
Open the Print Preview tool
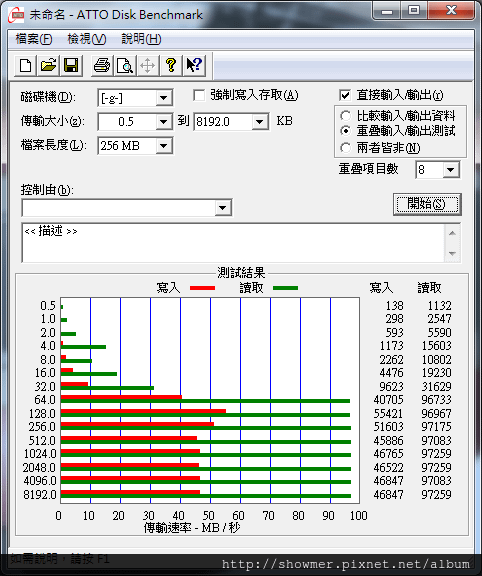(x=125, y=66)
